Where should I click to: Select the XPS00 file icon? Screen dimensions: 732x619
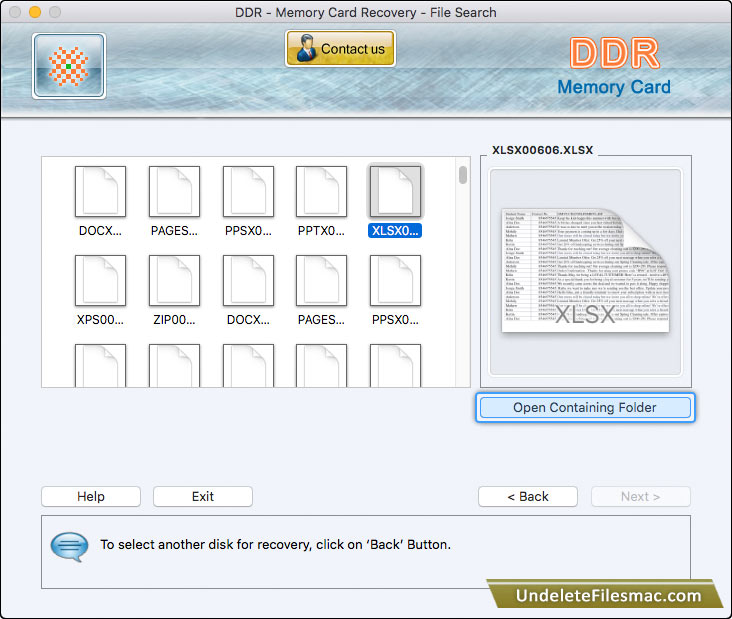(x=100, y=281)
